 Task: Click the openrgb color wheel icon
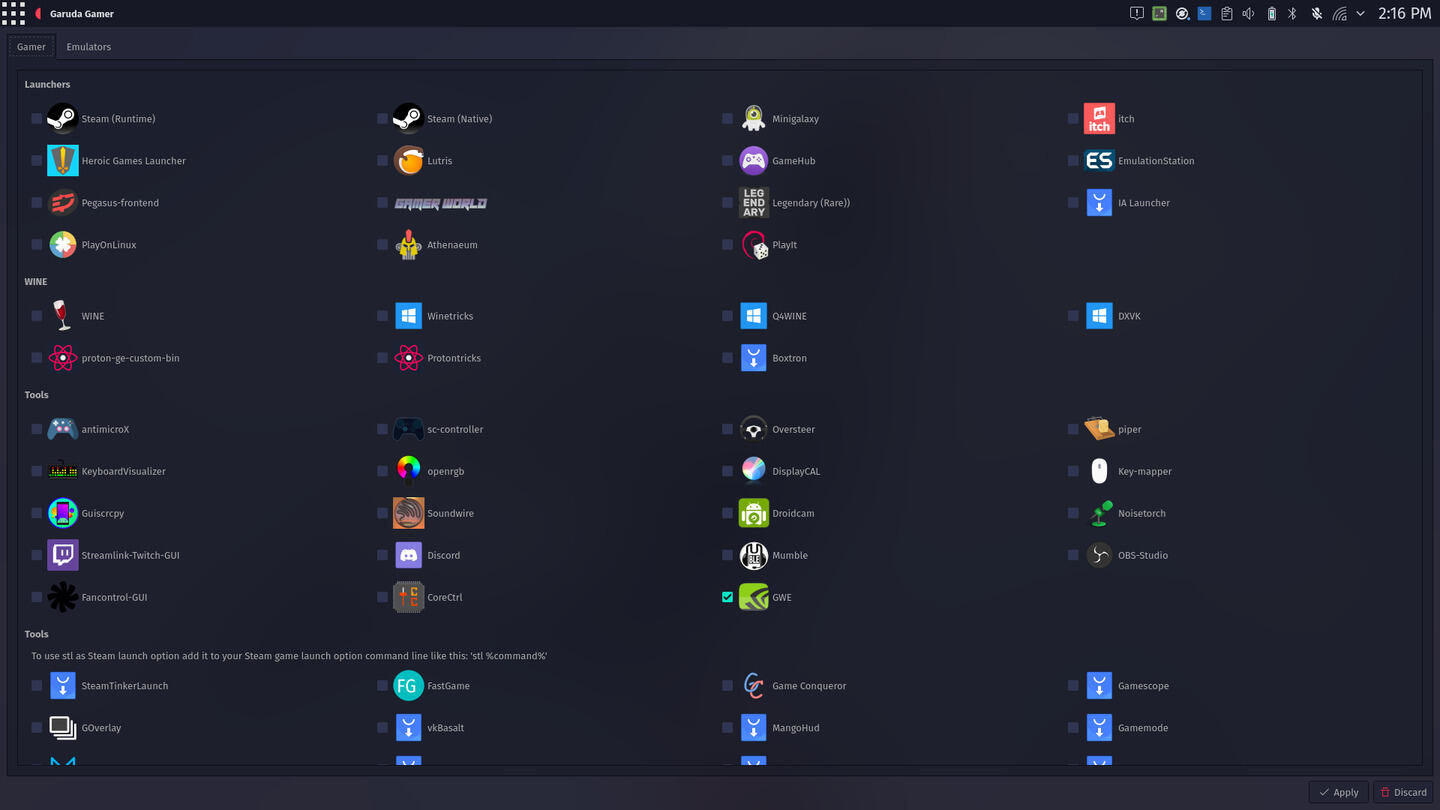pyautogui.click(x=408, y=471)
